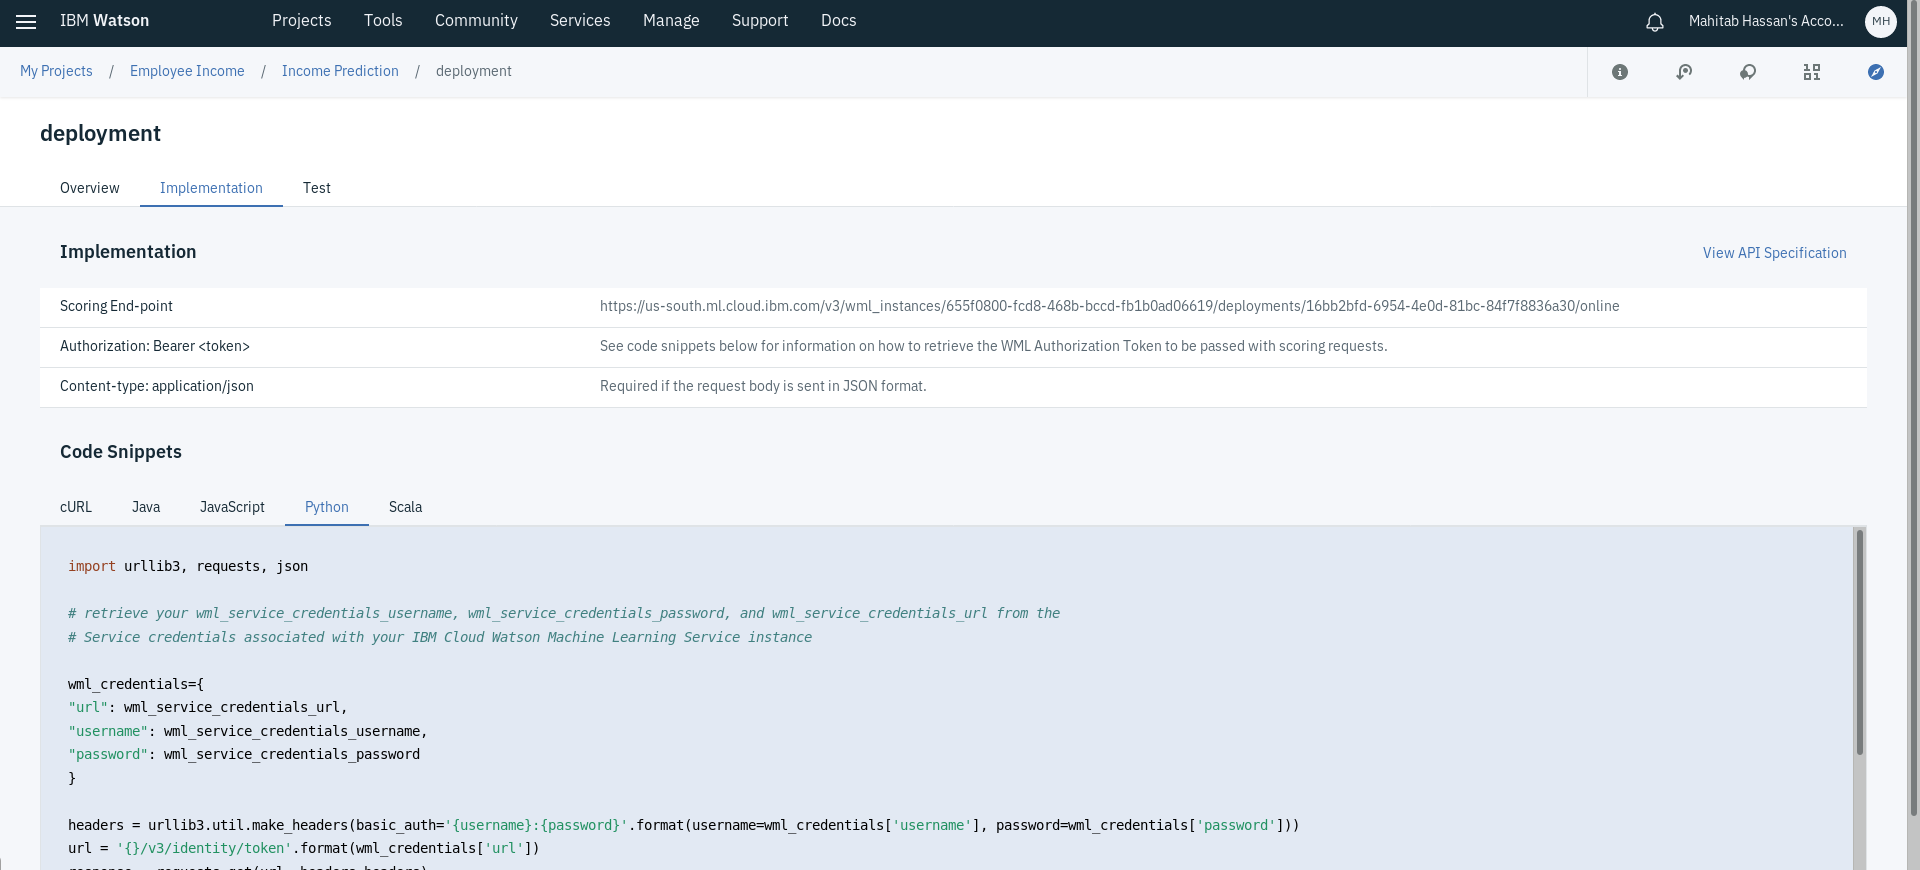Click the JSON format requirement text
The image size is (1920, 870).
[763, 386]
